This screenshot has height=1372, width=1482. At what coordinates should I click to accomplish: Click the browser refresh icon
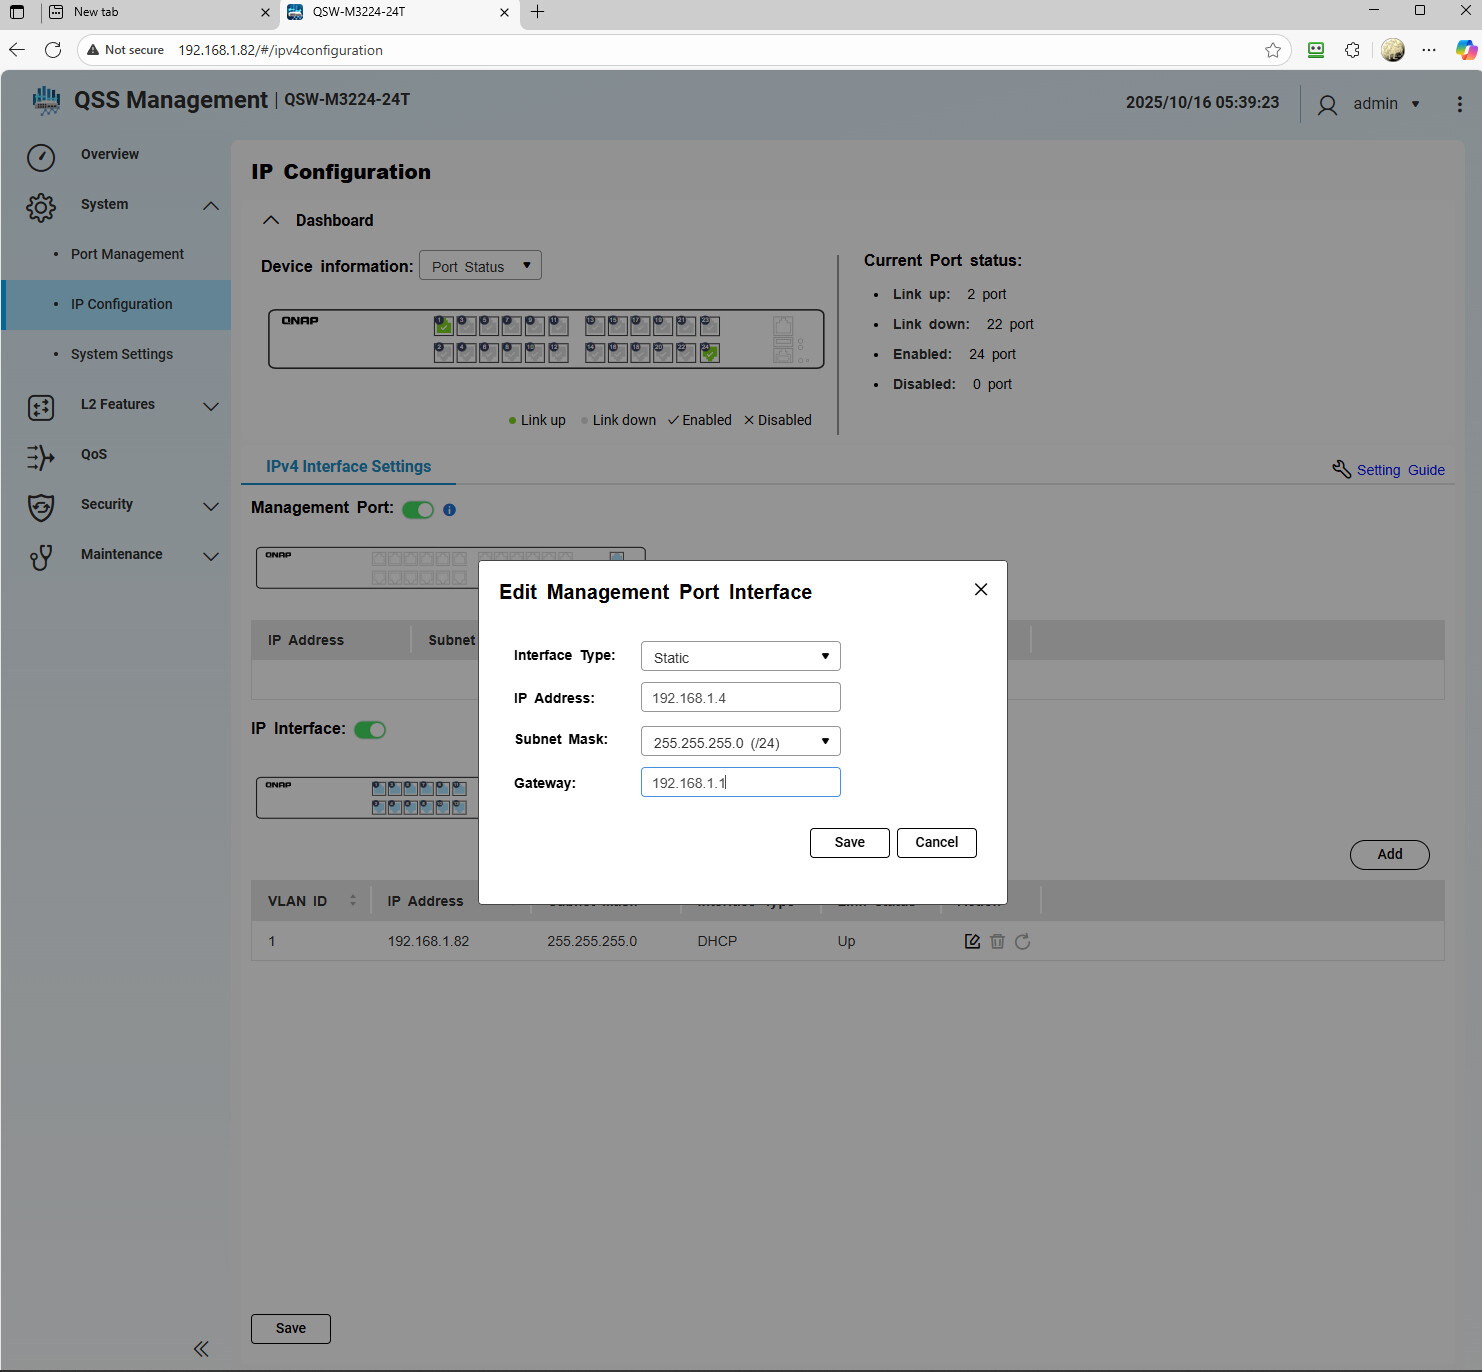tap(53, 50)
